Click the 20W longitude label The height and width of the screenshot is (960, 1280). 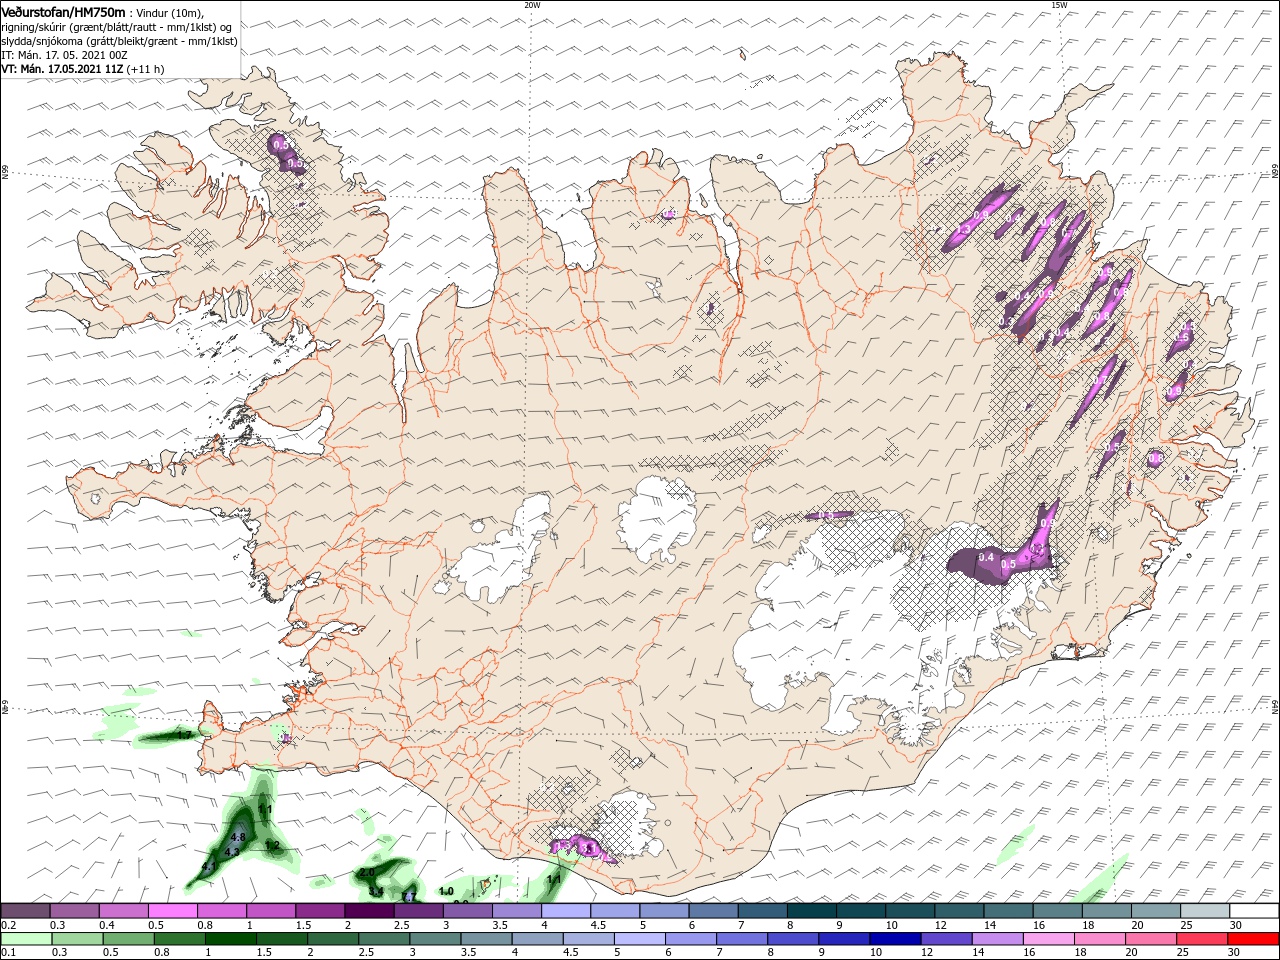click(532, 5)
